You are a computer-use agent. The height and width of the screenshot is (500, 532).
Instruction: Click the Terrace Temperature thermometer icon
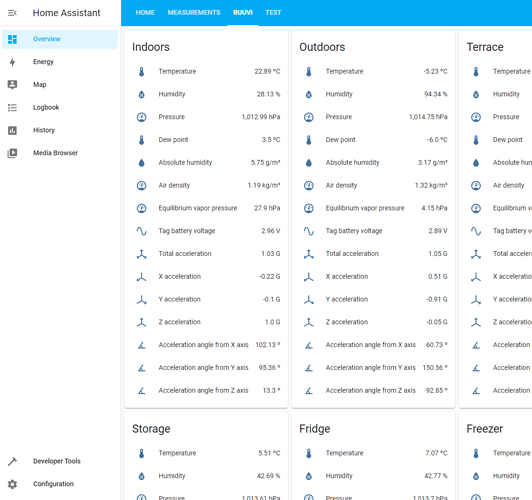click(x=476, y=72)
